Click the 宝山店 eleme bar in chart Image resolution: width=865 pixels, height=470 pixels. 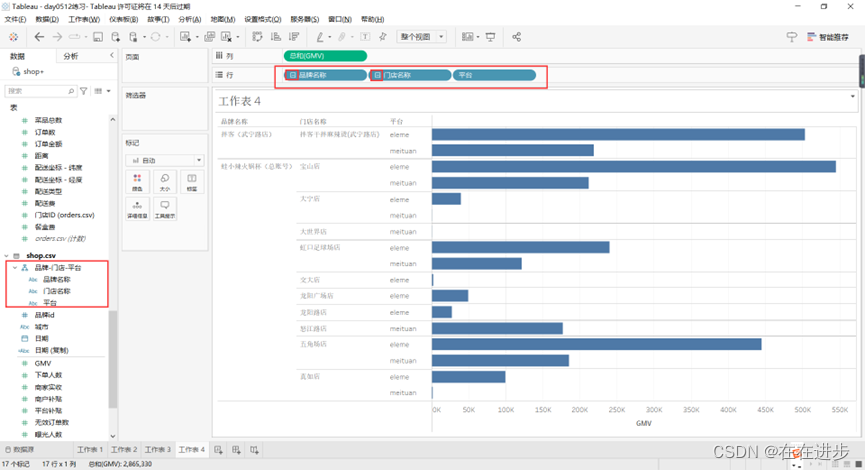[633, 167]
